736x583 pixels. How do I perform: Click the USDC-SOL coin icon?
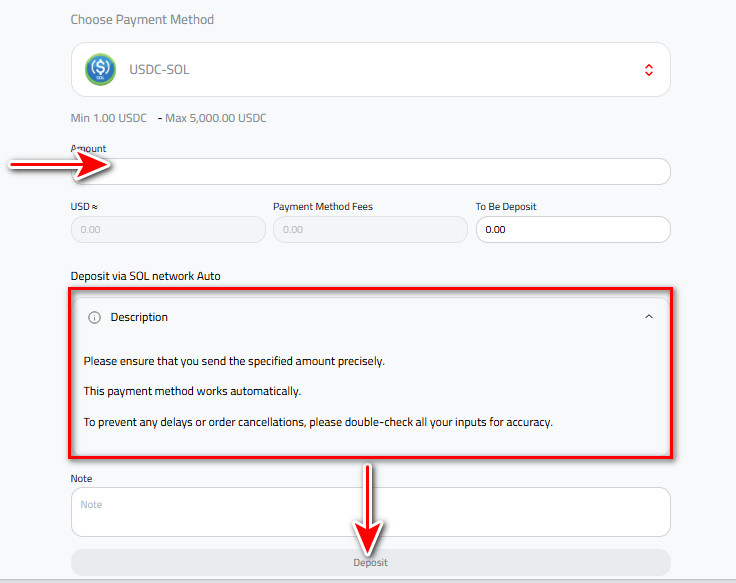pos(100,69)
